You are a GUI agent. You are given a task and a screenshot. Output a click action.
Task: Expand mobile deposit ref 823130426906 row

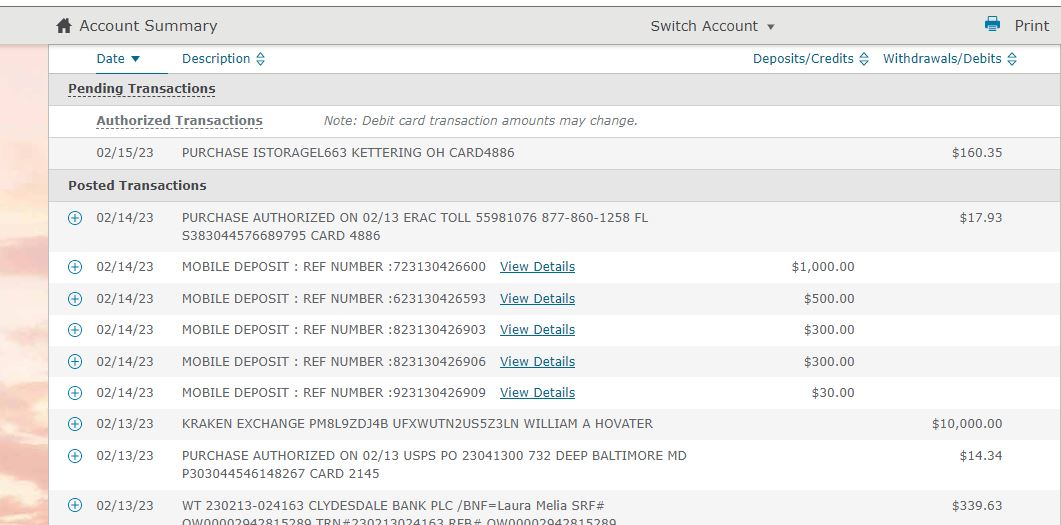click(75, 361)
